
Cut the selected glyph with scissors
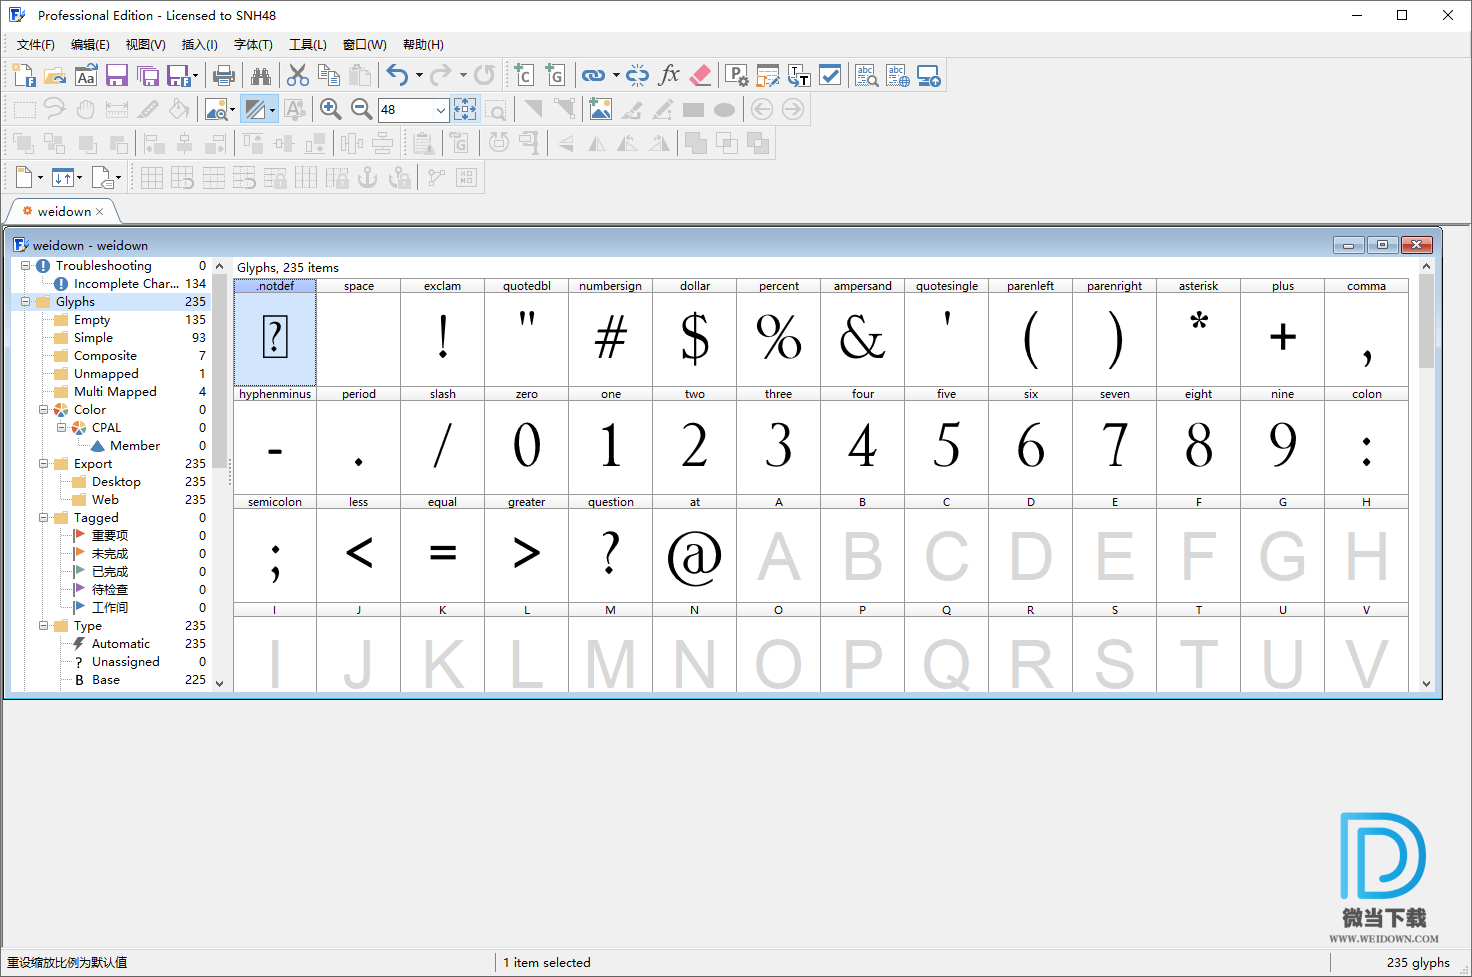298,75
